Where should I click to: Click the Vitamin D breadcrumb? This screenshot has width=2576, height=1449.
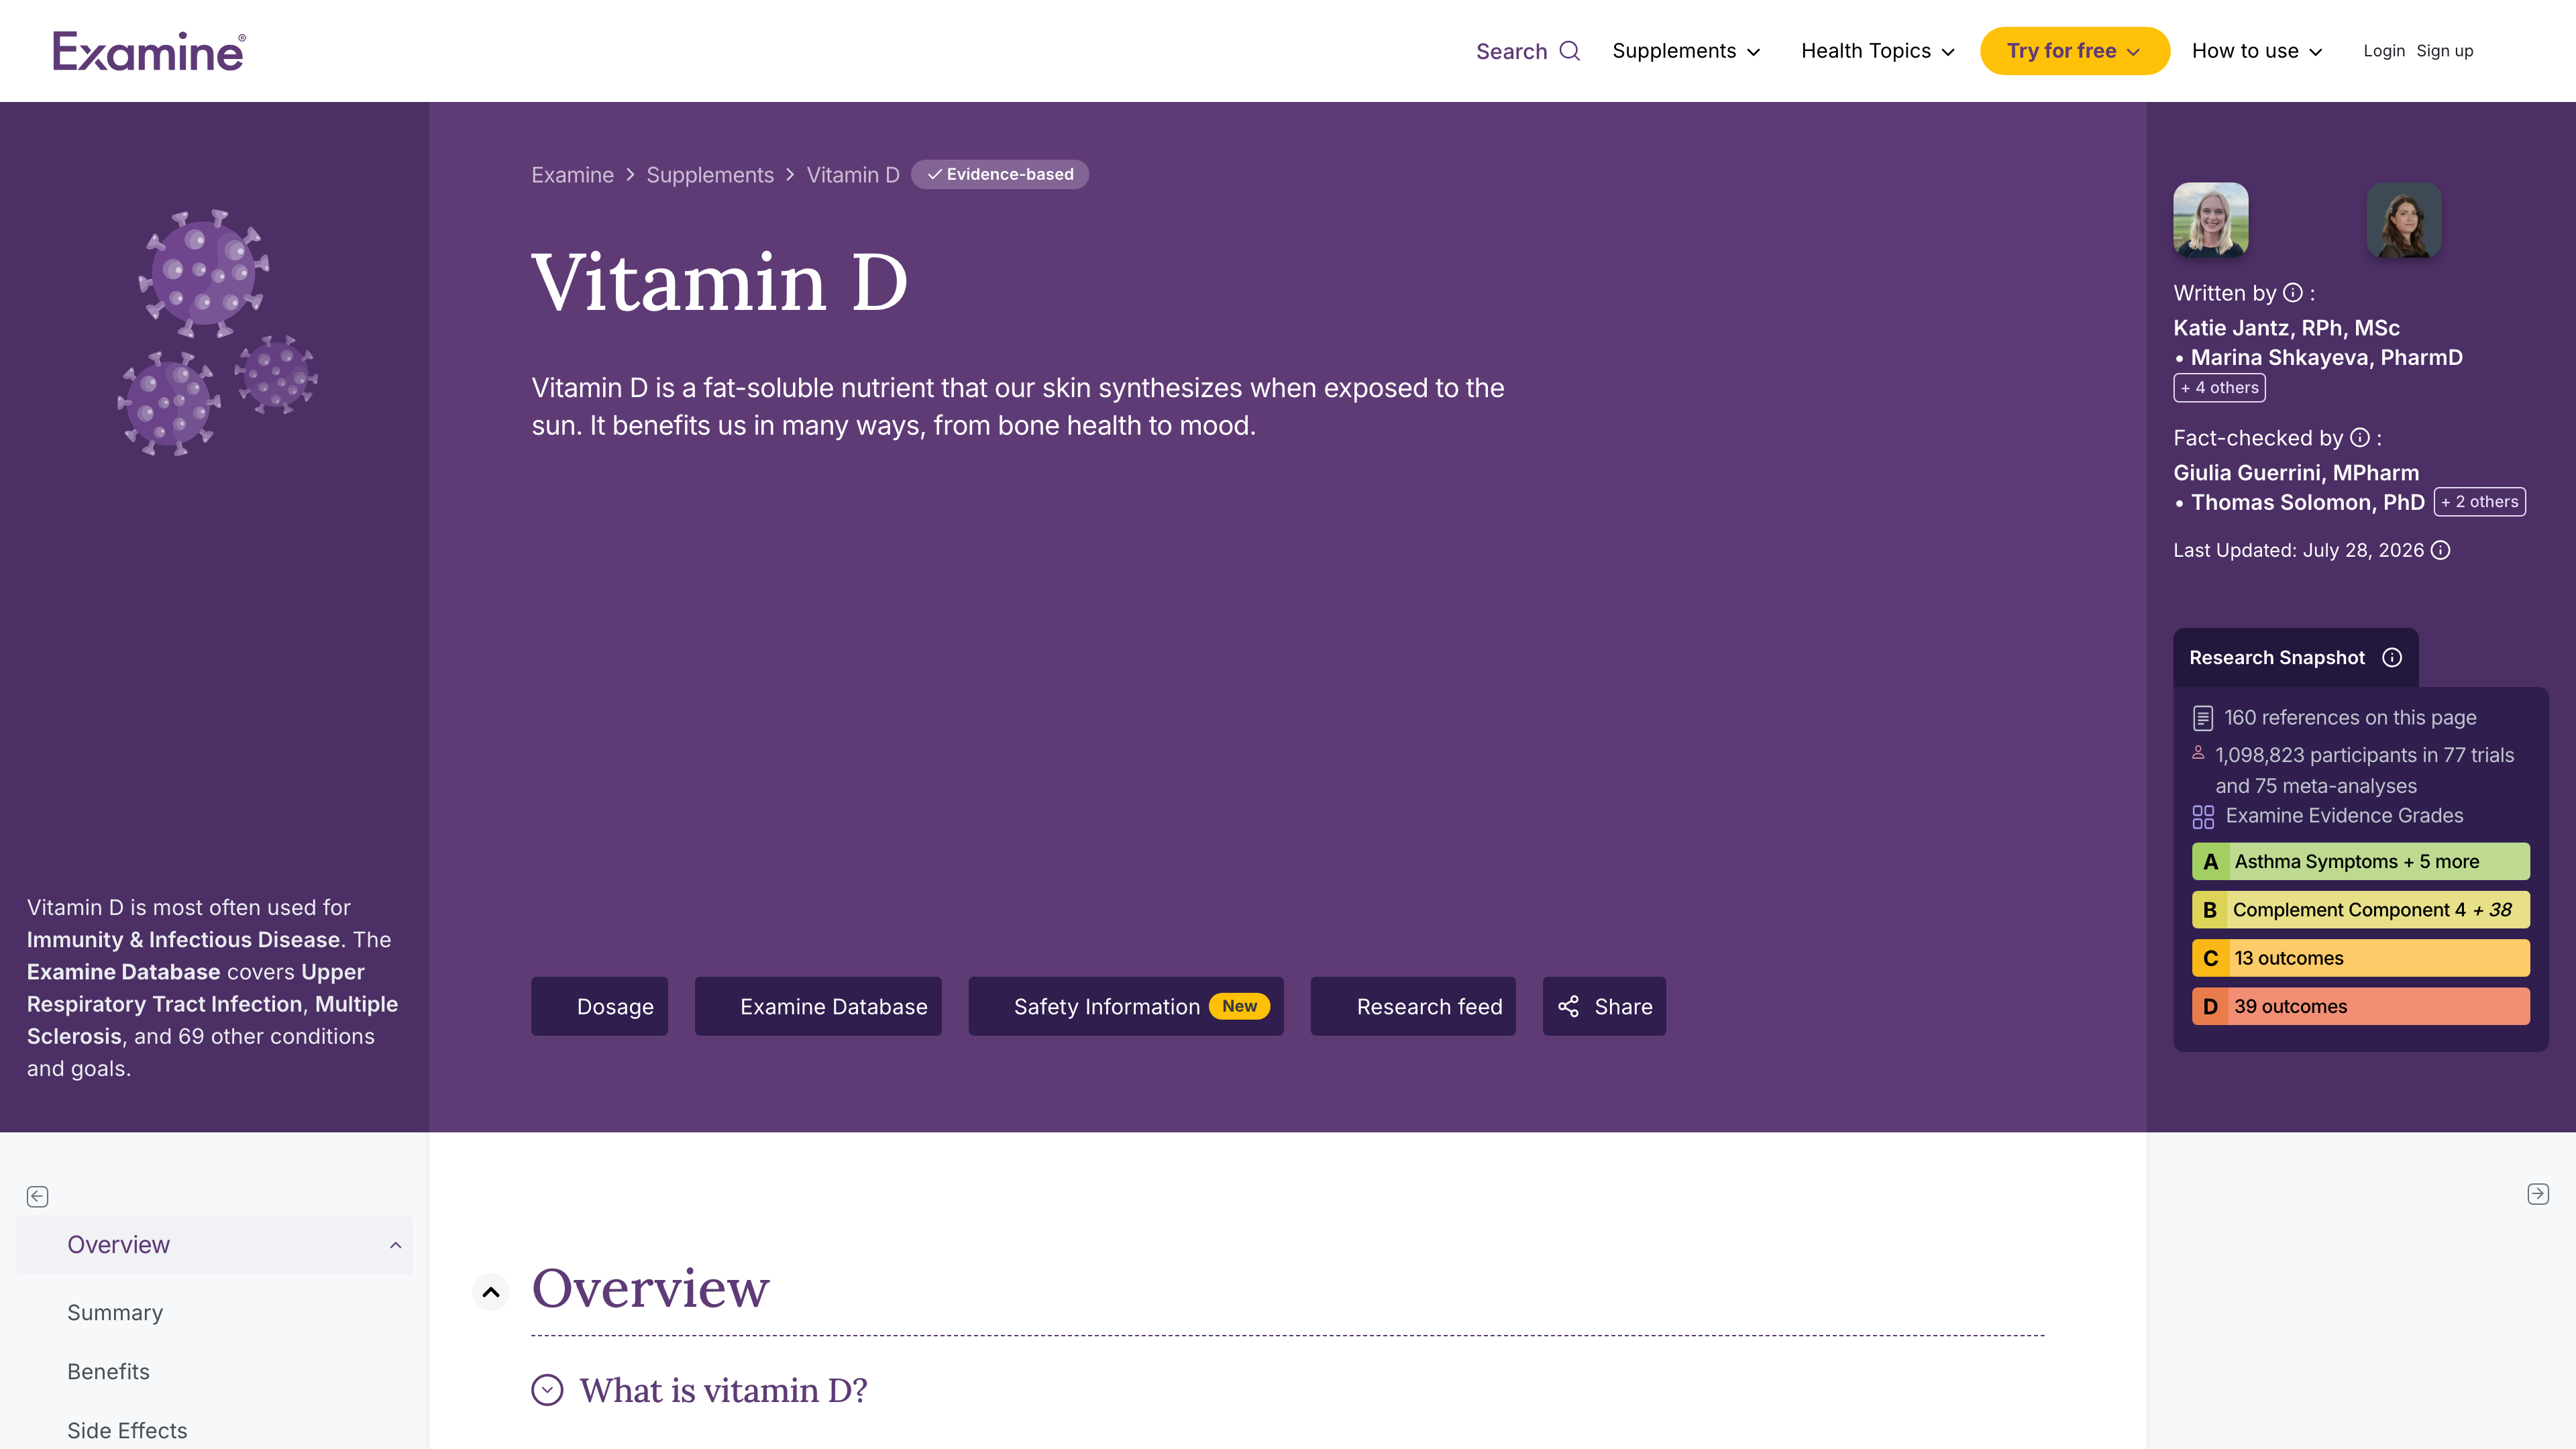[853, 175]
